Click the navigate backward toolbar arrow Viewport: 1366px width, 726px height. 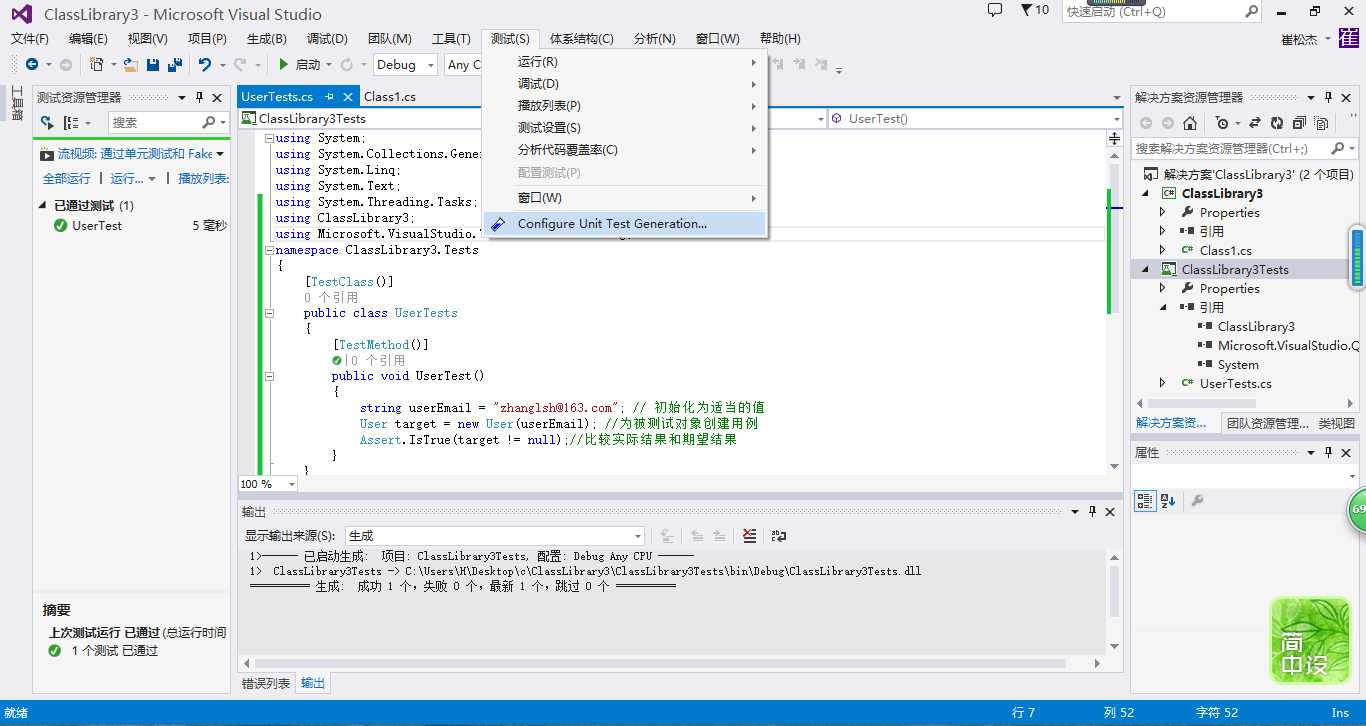pyautogui.click(x=32, y=64)
